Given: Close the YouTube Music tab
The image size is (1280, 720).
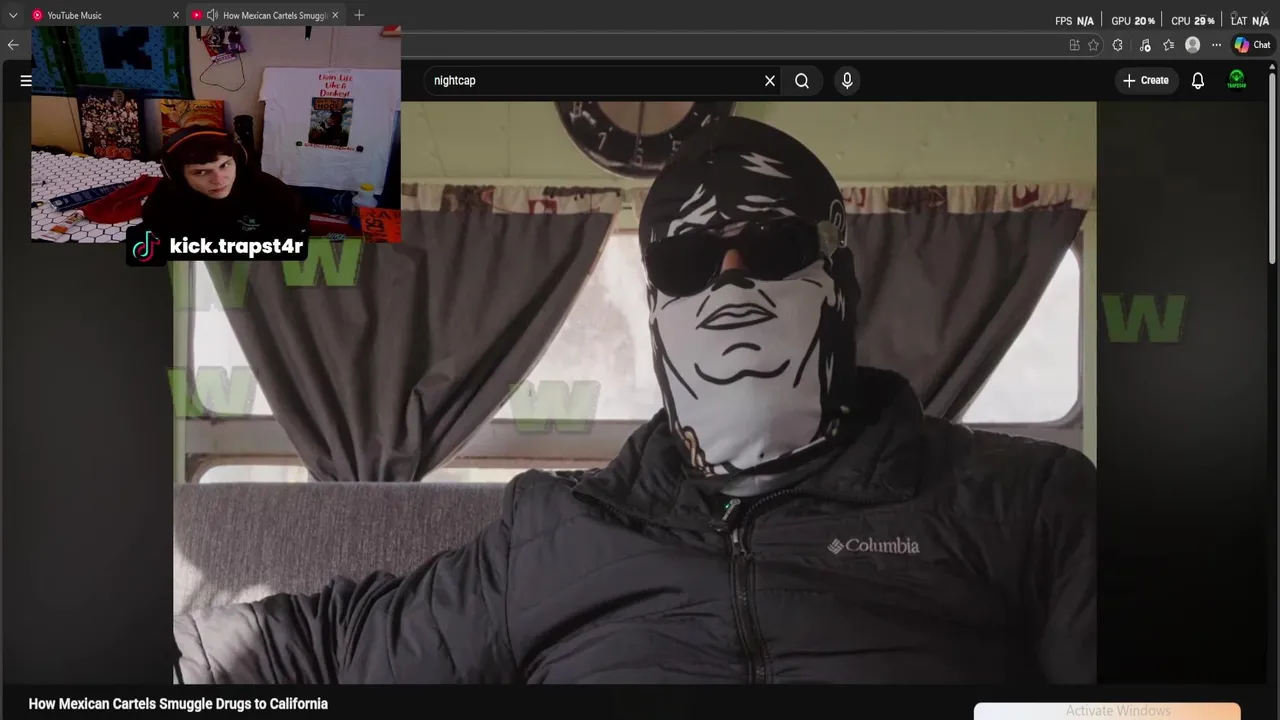Looking at the screenshot, I should (176, 15).
